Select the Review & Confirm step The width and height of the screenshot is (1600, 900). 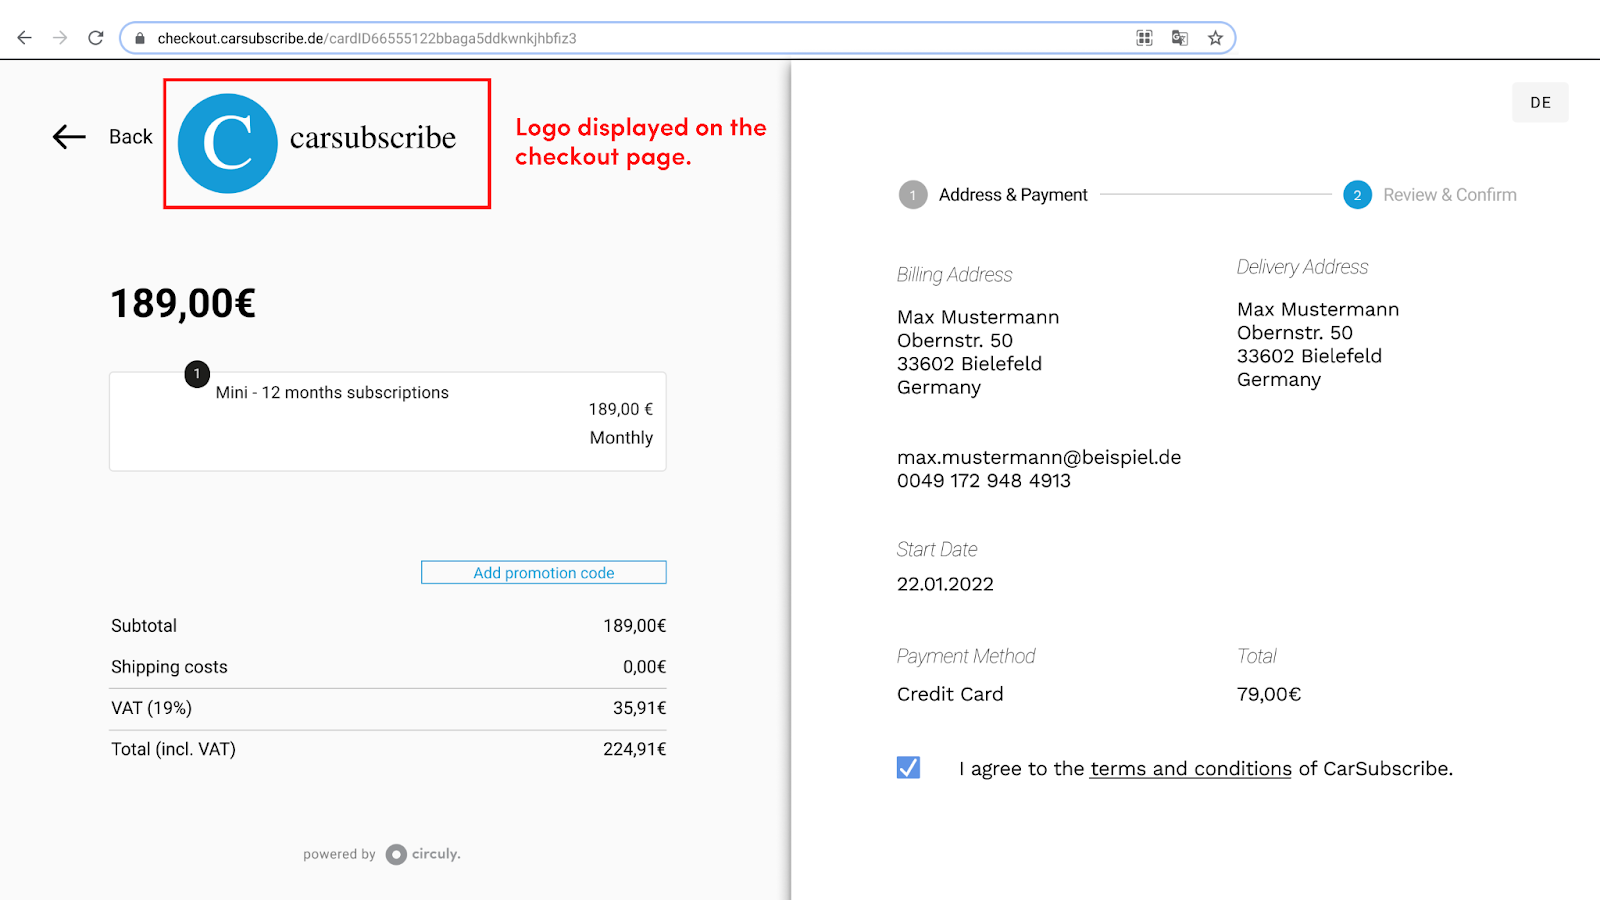click(1450, 195)
